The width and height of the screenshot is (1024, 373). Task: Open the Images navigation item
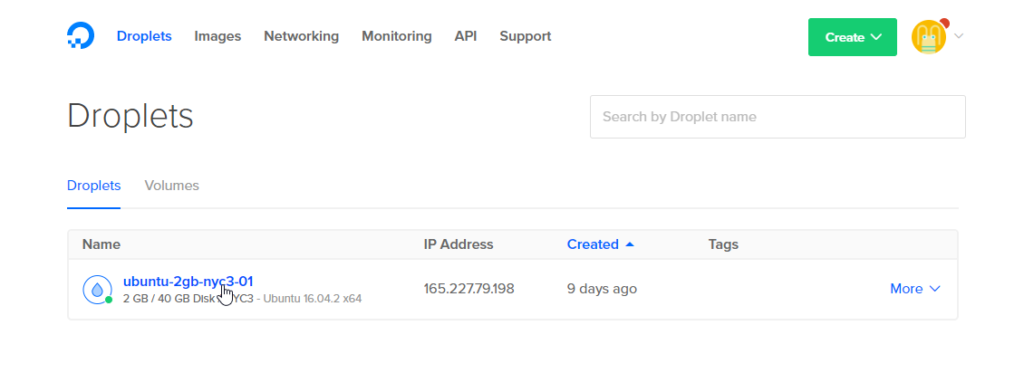point(217,37)
